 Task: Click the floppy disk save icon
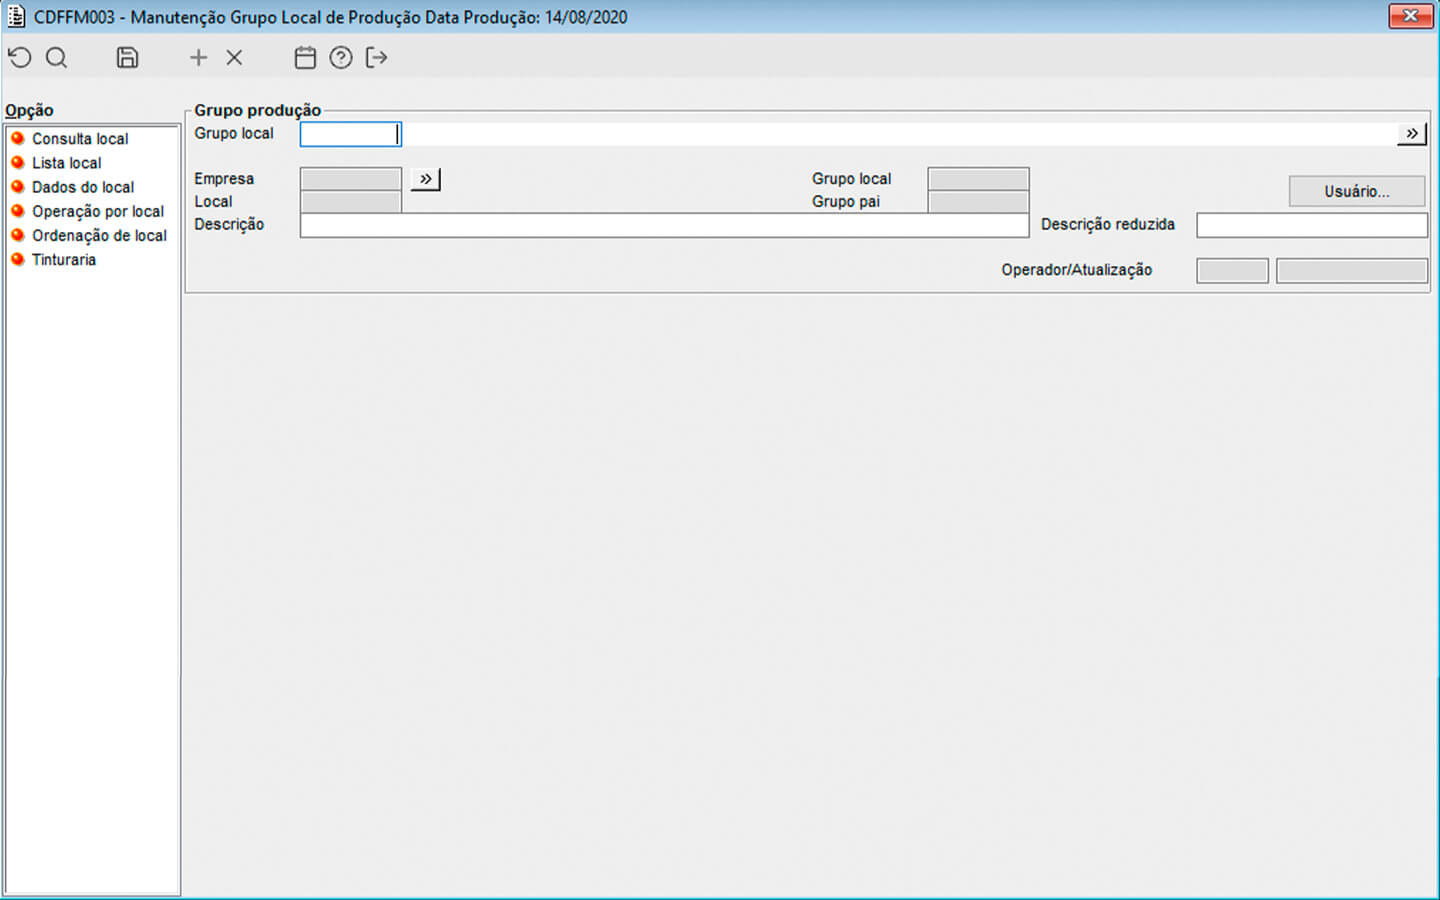(x=127, y=58)
